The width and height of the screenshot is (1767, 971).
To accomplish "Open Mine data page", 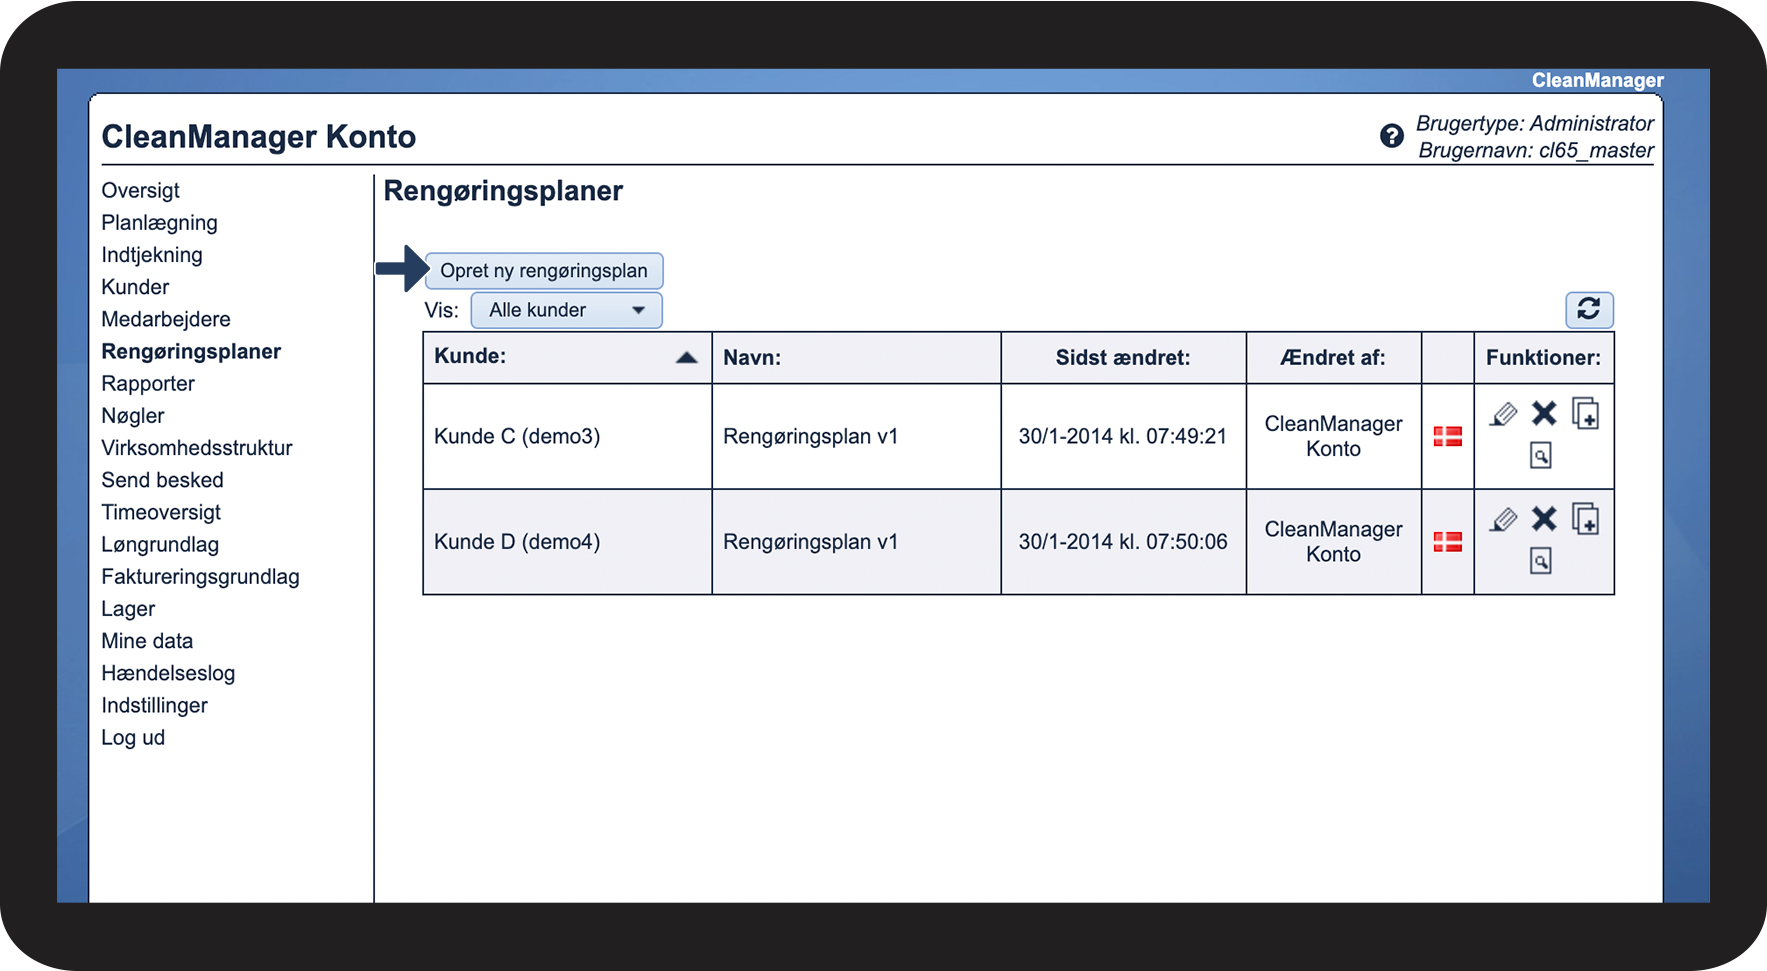I will [147, 641].
